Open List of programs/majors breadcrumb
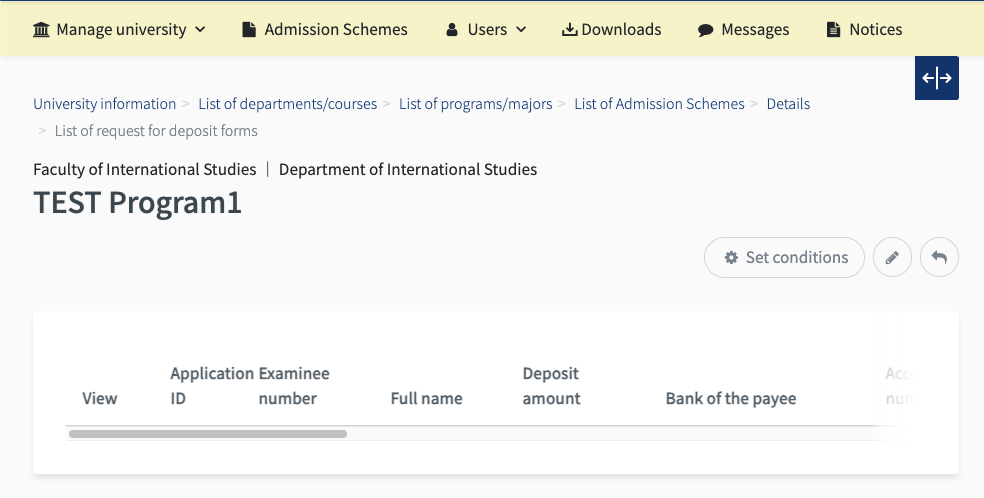 tap(475, 104)
